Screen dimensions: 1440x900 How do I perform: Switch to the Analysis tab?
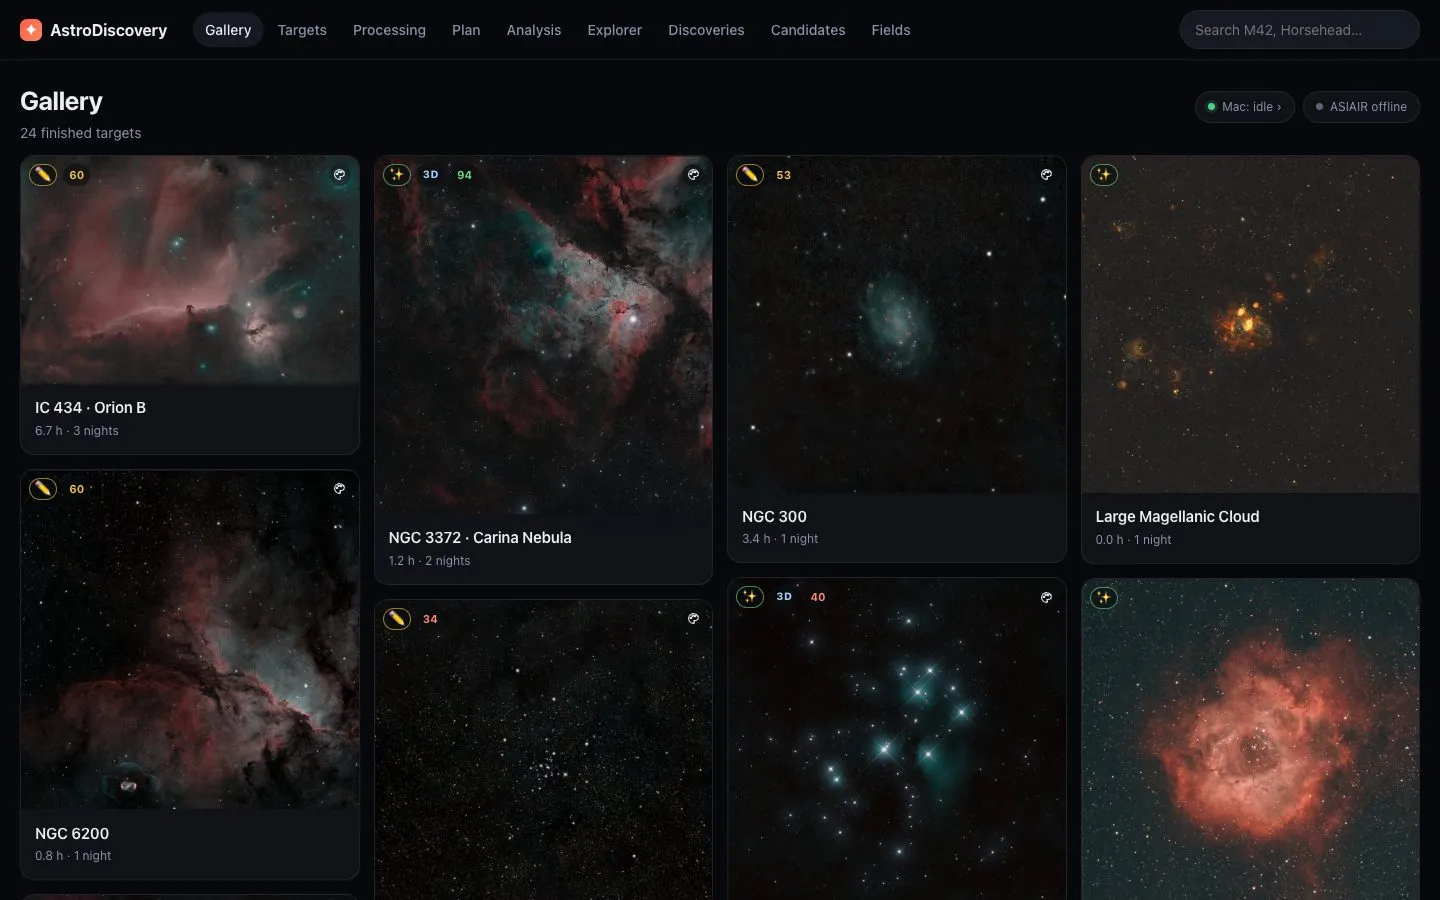click(x=534, y=30)
